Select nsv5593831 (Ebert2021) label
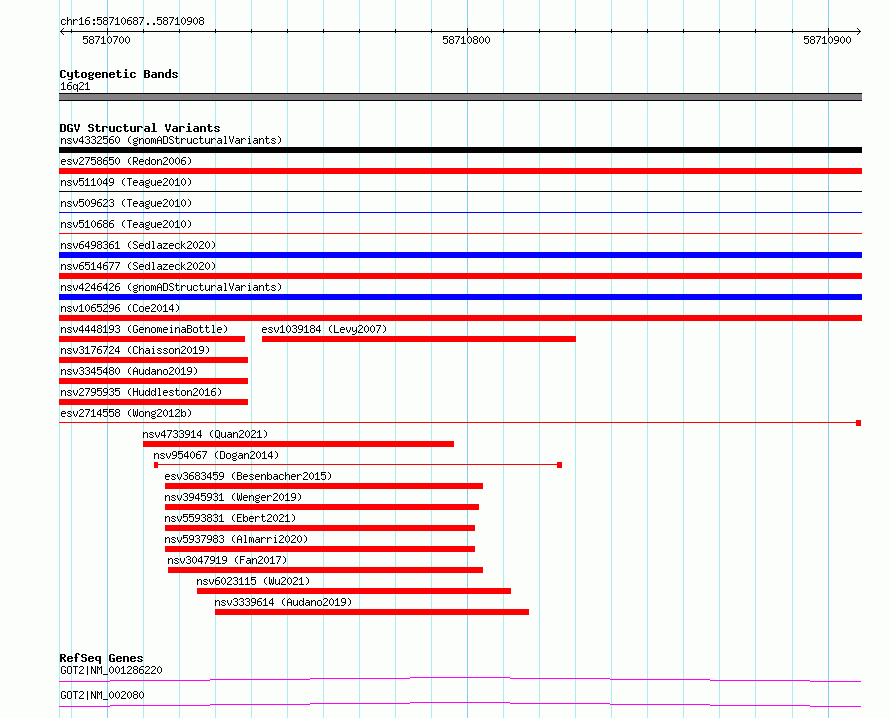890x718 pixels. pyautogui.click(x=230, y=518)
